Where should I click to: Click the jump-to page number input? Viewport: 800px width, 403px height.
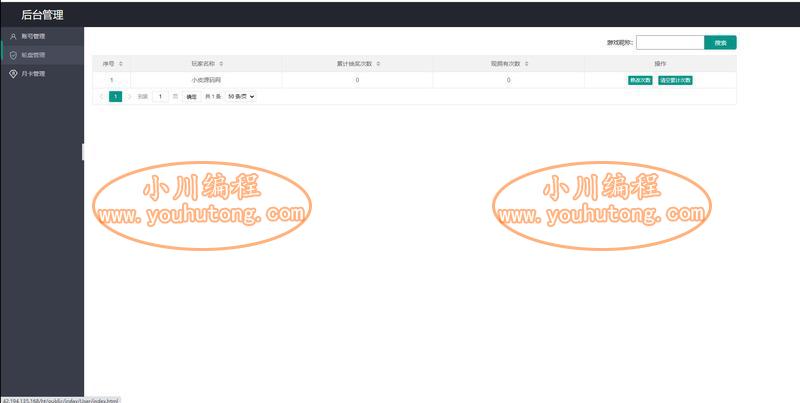[x=160, y=96]
